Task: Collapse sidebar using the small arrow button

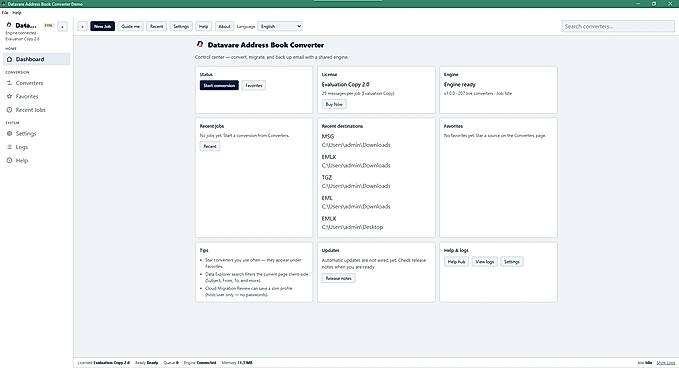Action: pyautogui.click(x=62, y=26)
